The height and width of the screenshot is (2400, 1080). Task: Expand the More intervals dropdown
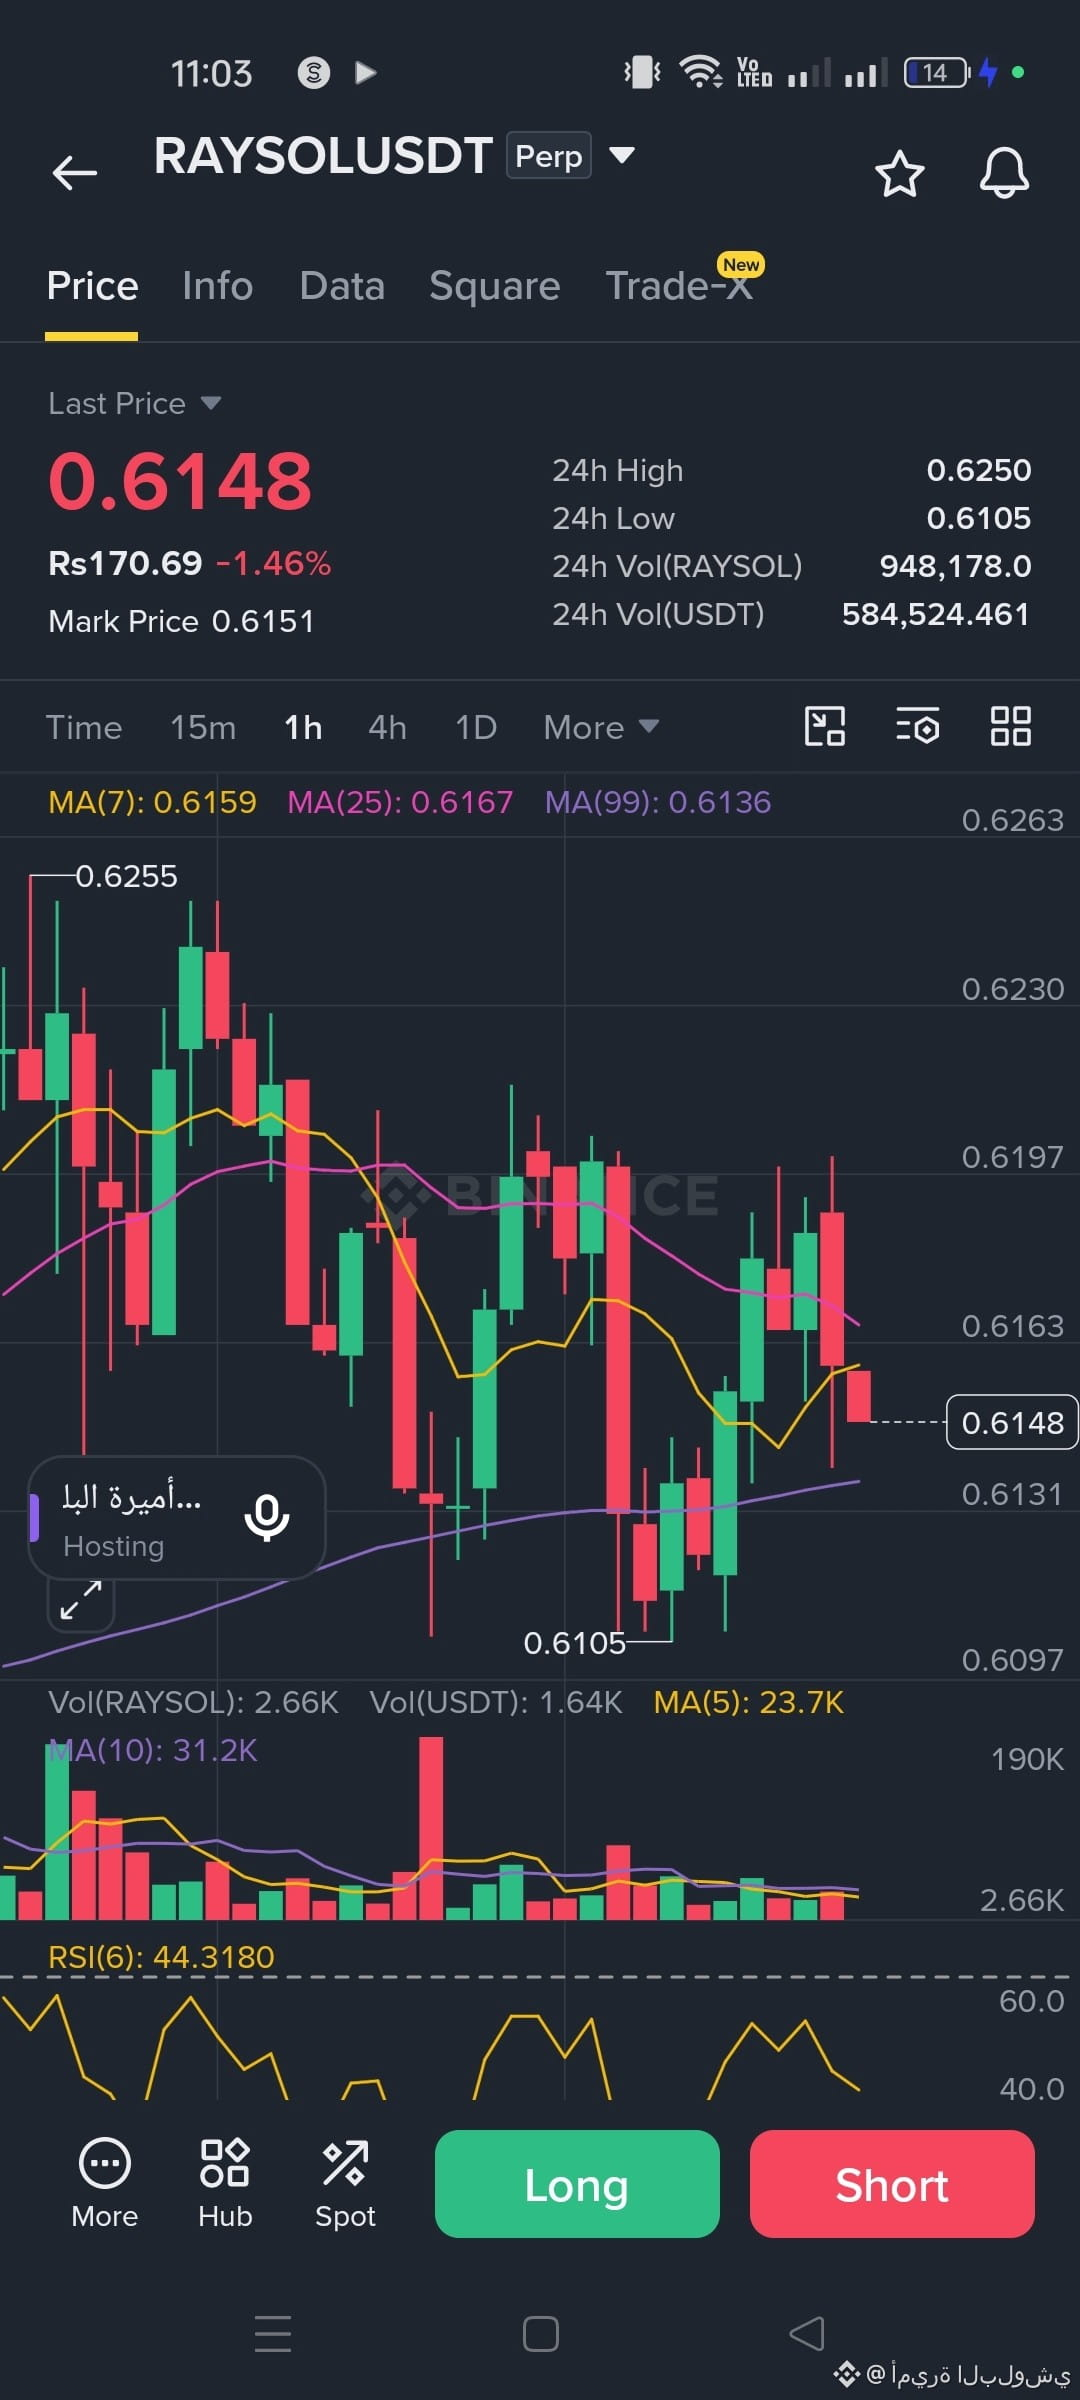(x=601, y=727)
